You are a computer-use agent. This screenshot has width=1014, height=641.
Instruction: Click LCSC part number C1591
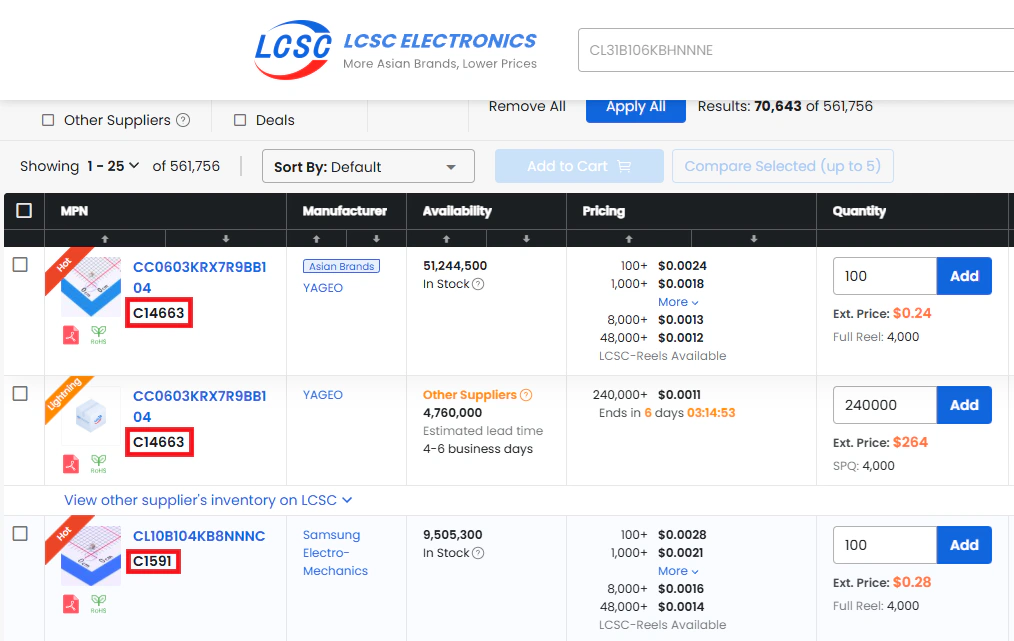point(153,561)
